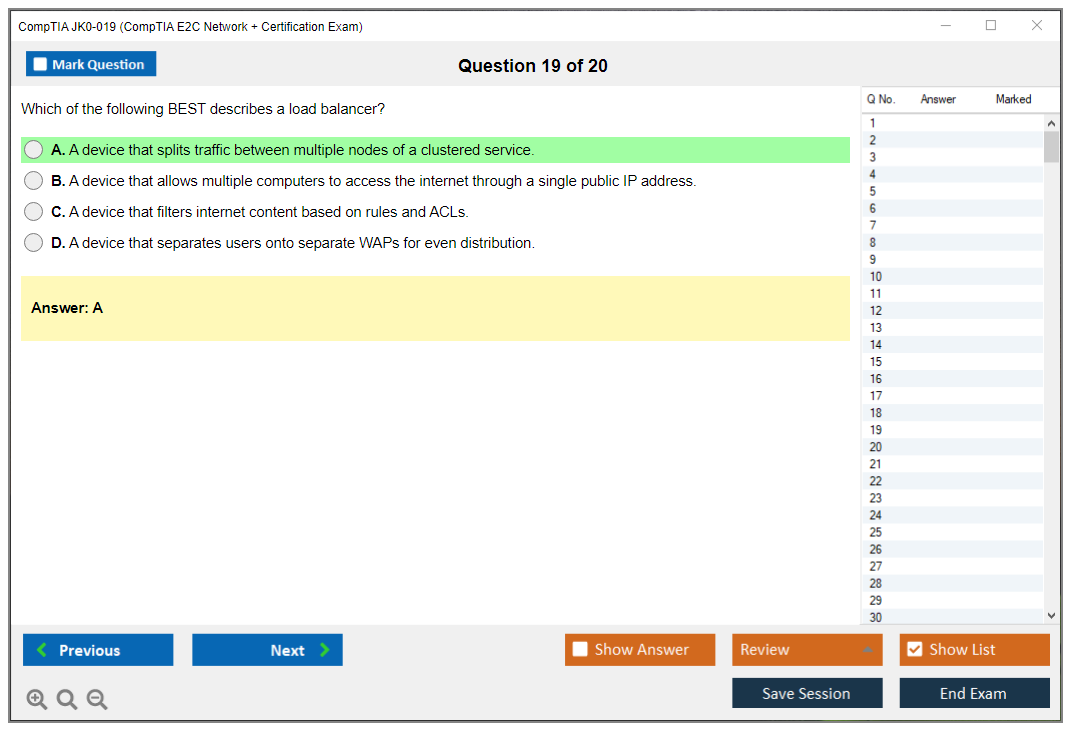1075x735 pixels.
Task: Click the zoom in magnifier icon
Action: pos(37,700)
